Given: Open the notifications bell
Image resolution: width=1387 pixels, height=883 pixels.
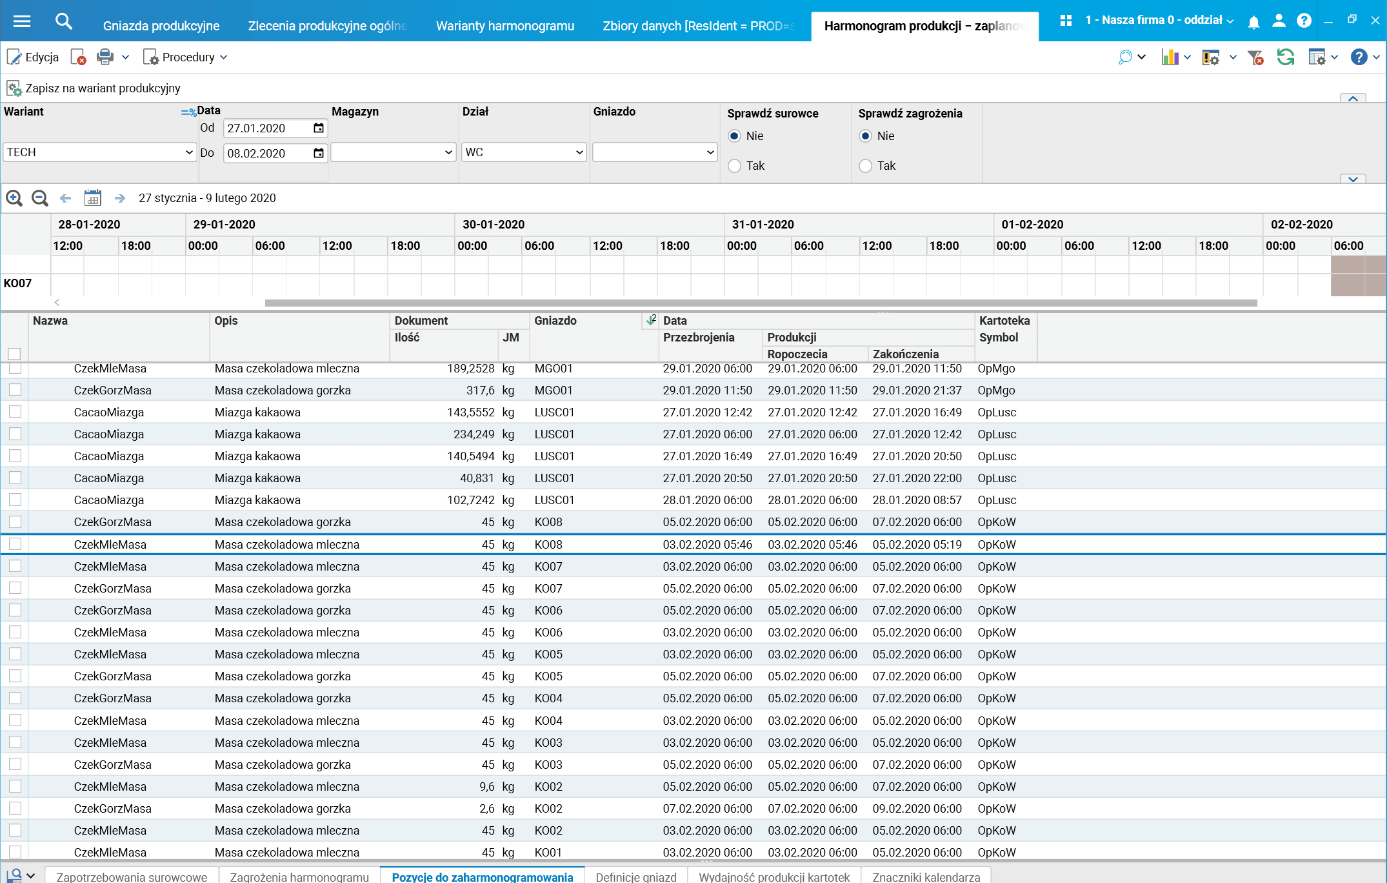Looking at the screenshot, I should (1253, 21).
